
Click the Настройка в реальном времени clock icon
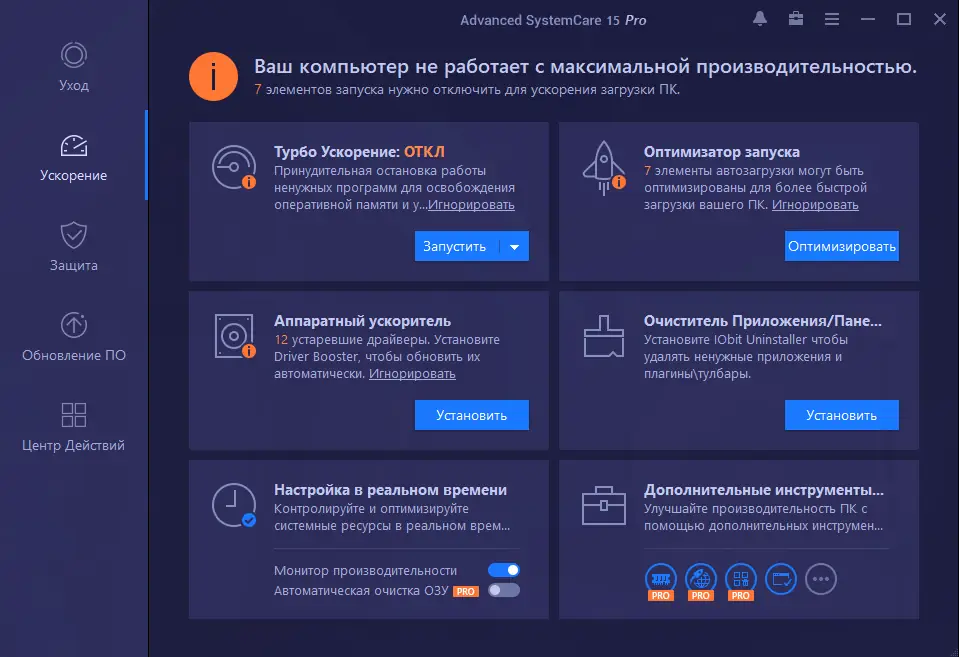(x=234, y=505)
